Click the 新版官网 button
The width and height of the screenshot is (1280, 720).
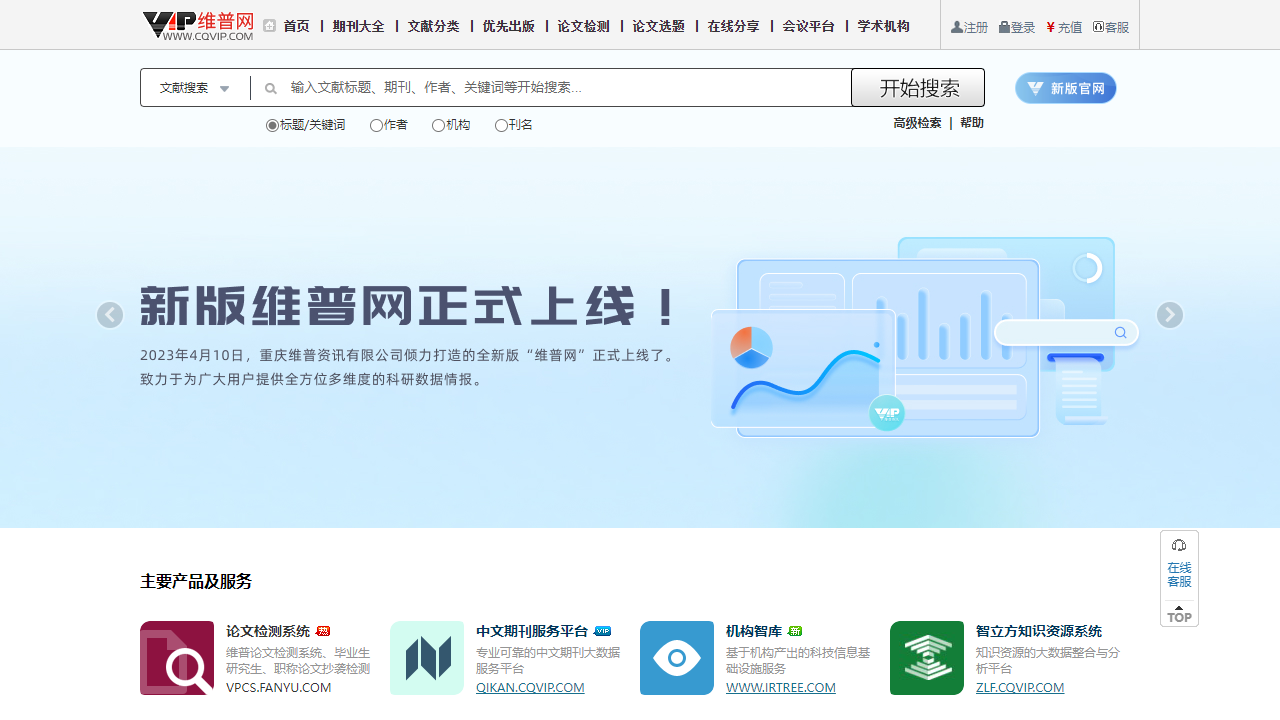click(1066, 88)
